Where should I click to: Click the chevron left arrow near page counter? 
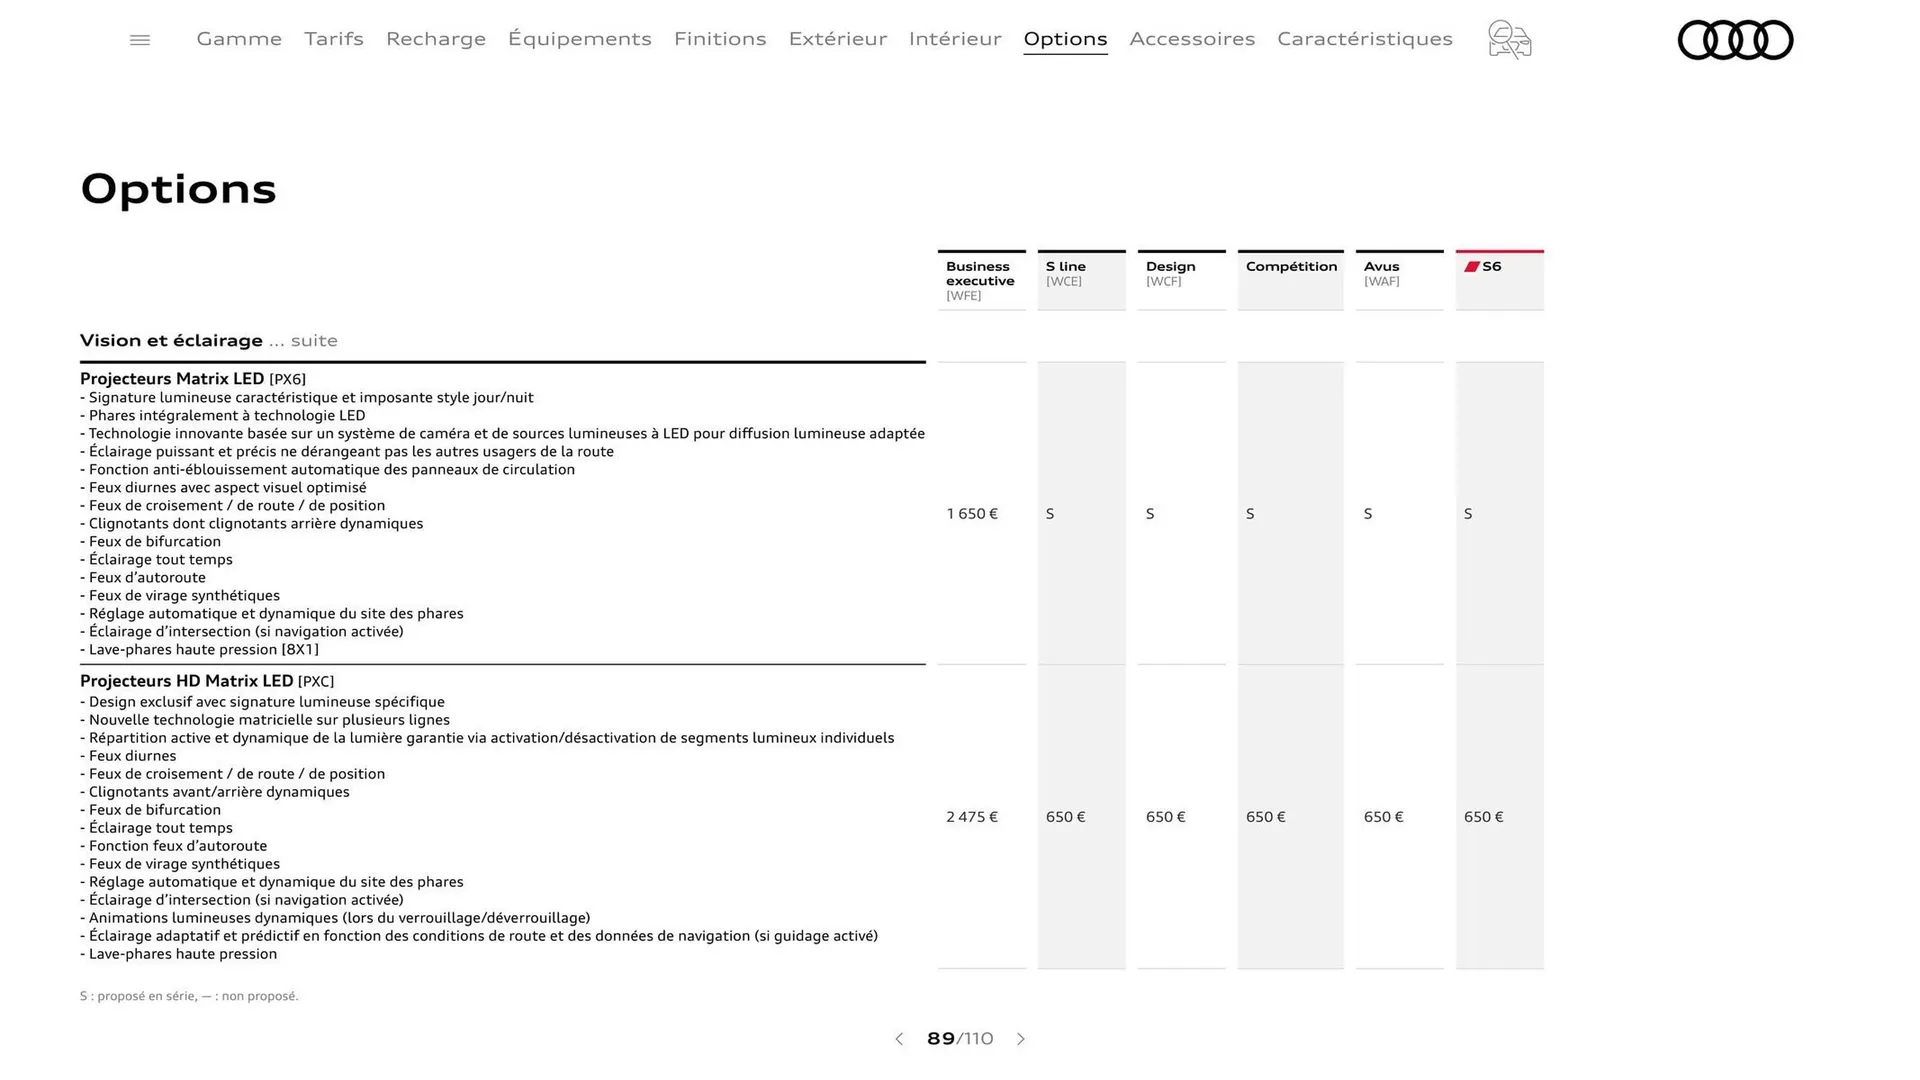[x=898, y=1039]
